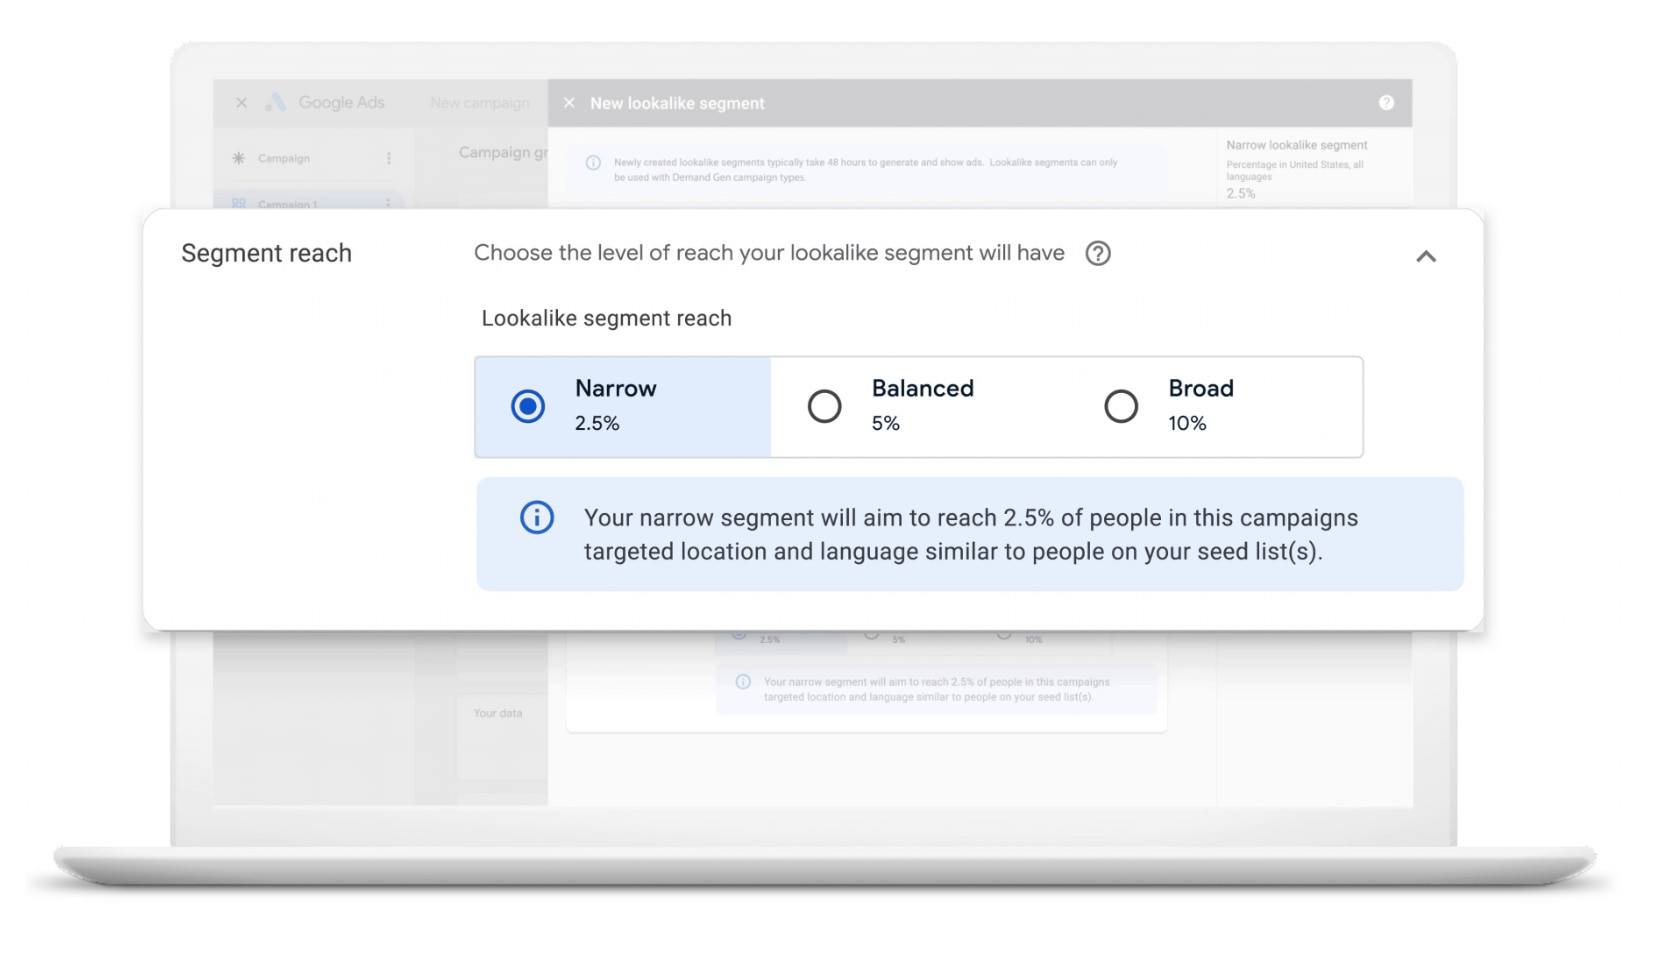
Task: Click 'New lookalike segment' panel title
Action: [677, 103]
